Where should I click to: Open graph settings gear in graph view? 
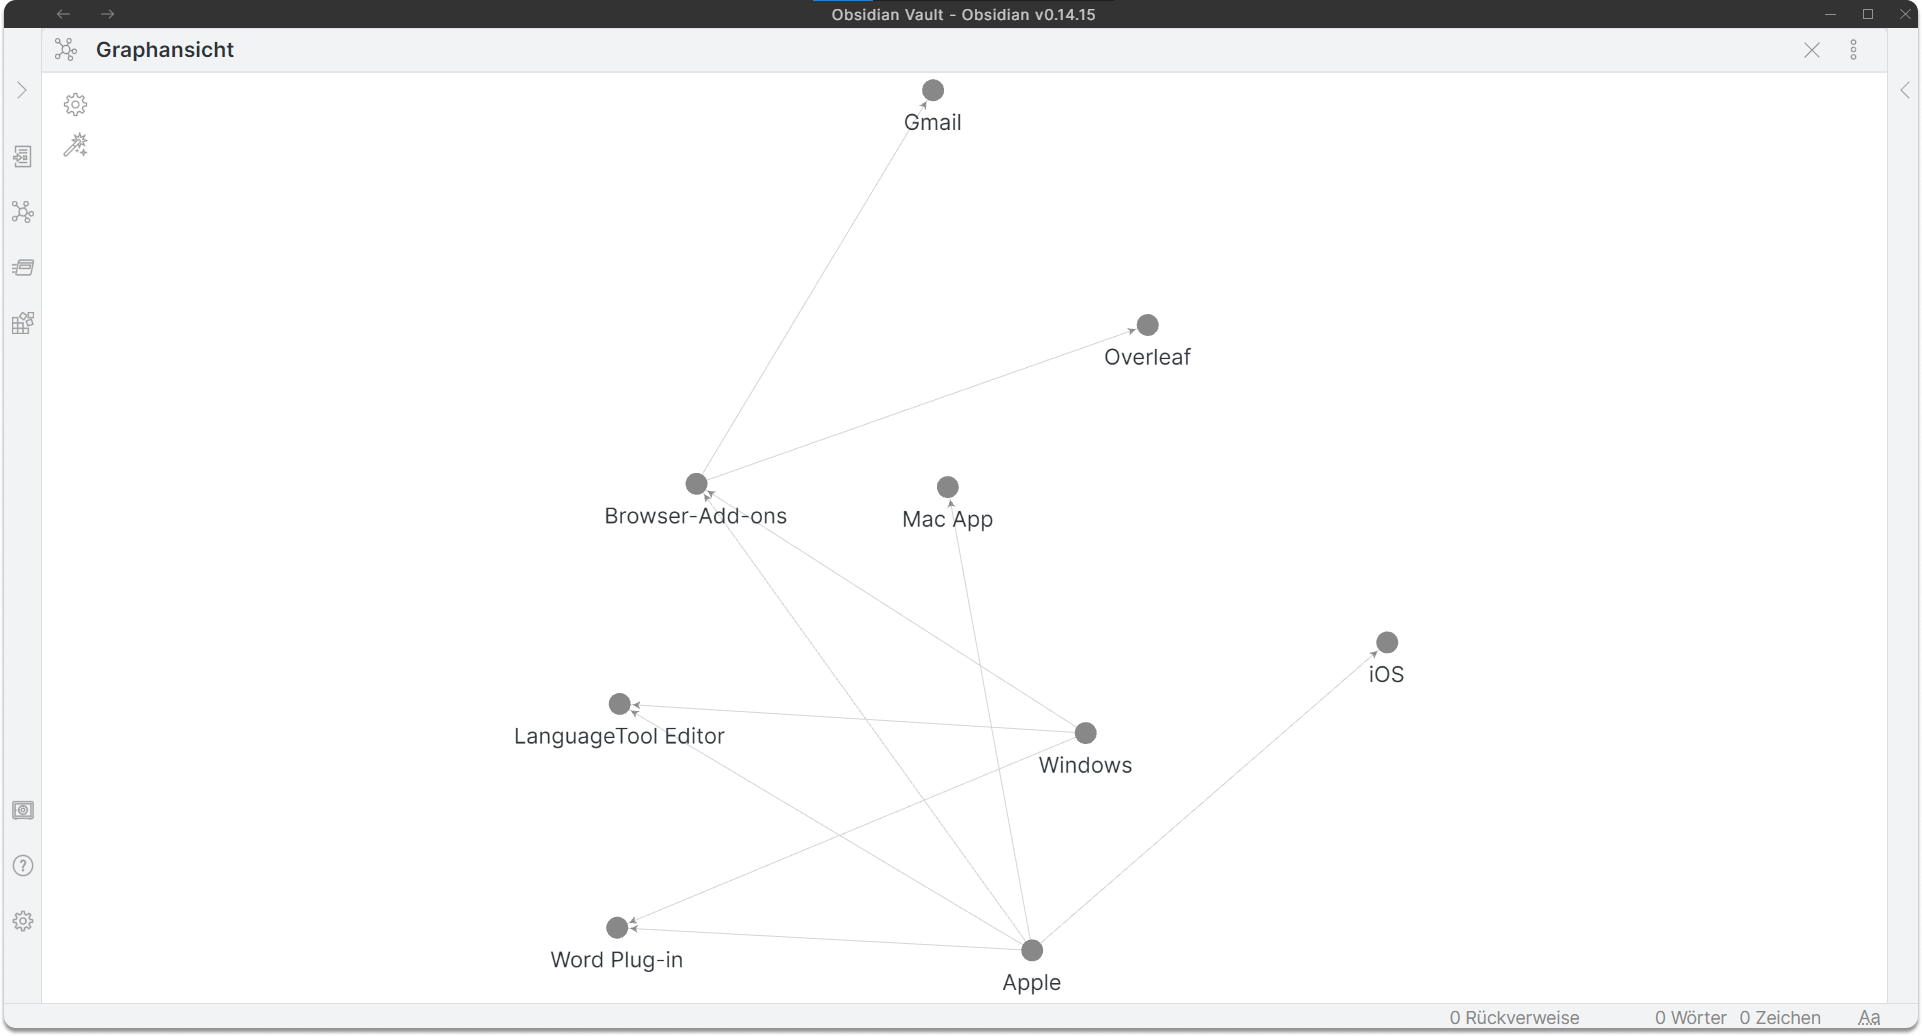pos(76,104)
